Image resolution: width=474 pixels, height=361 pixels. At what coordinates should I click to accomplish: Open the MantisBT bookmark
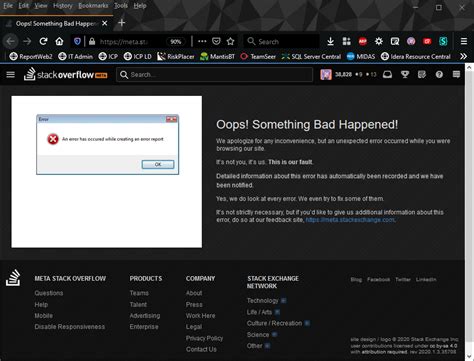217,56
